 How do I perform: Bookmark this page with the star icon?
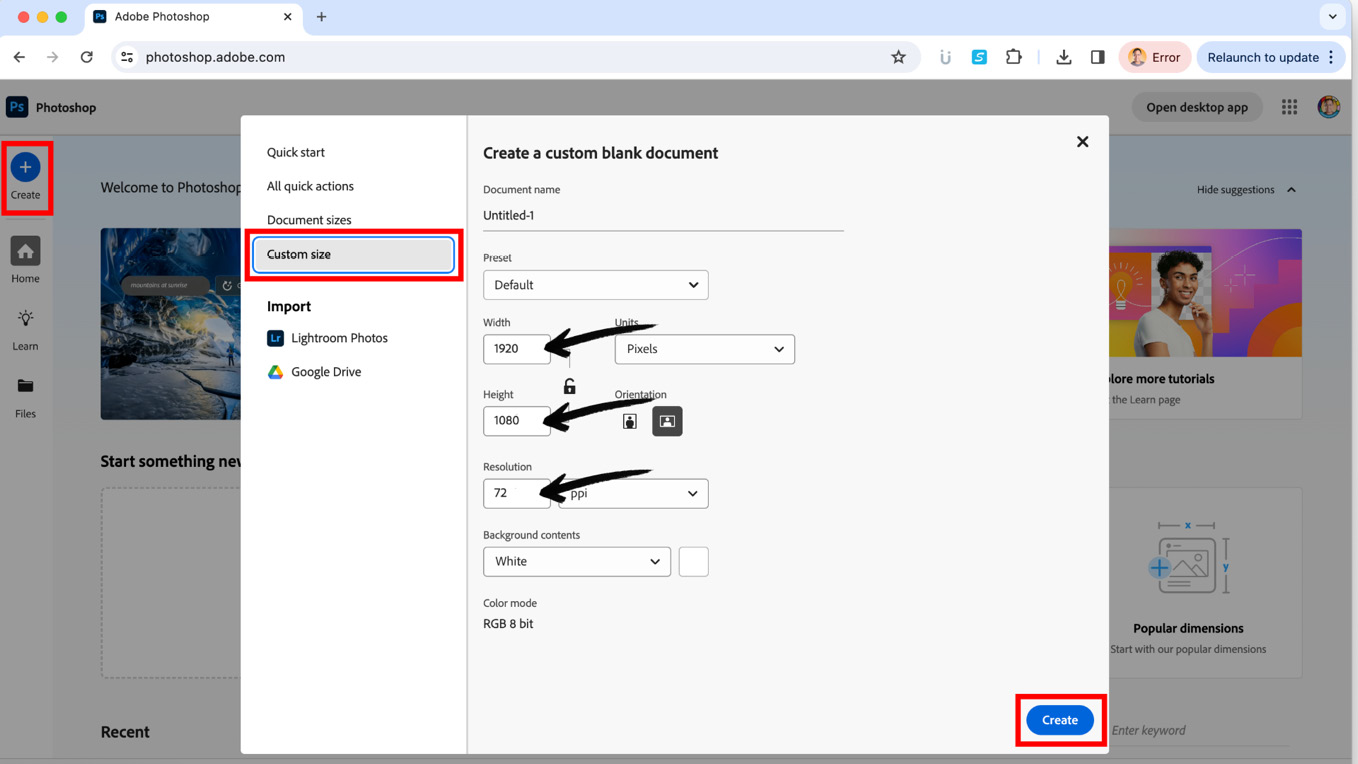898,57
